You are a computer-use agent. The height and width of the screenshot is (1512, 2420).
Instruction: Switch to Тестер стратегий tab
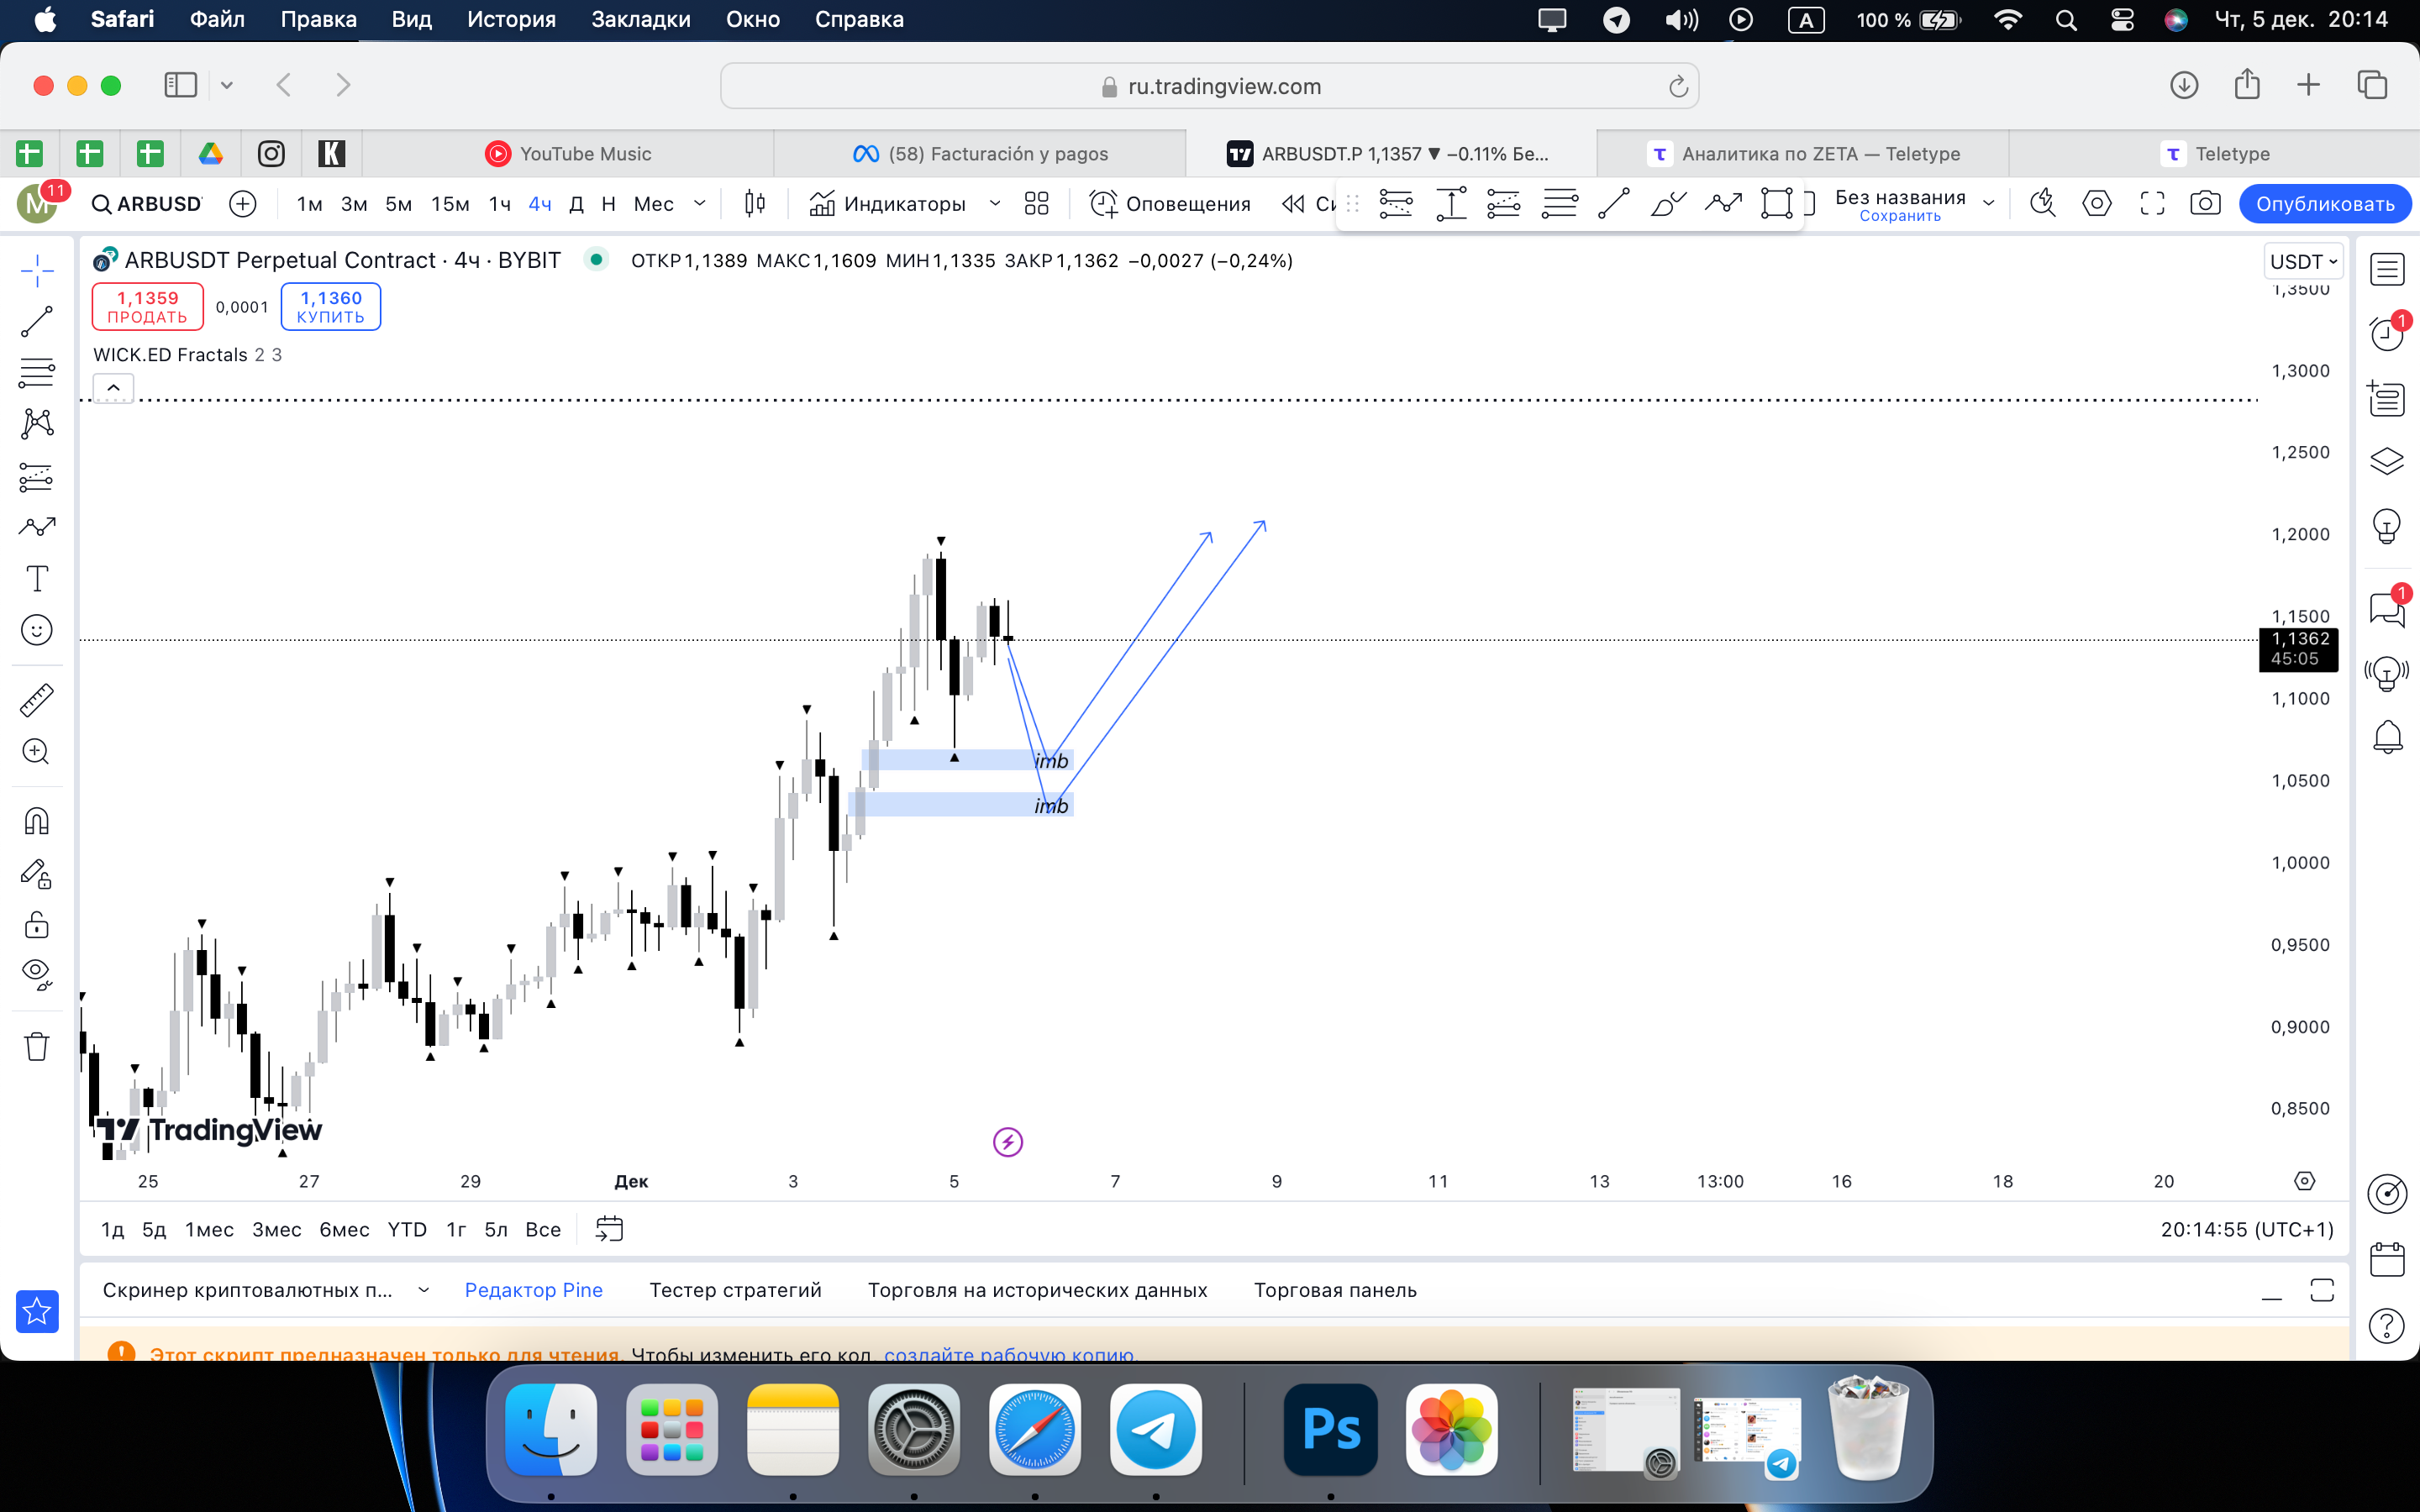[x=736, y=1290]
